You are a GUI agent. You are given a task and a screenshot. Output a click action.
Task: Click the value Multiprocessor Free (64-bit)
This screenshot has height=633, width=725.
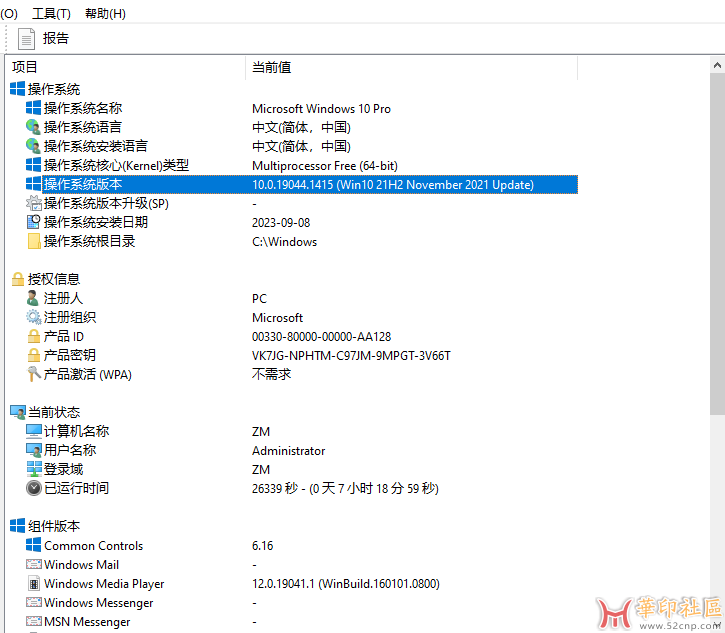325,166
